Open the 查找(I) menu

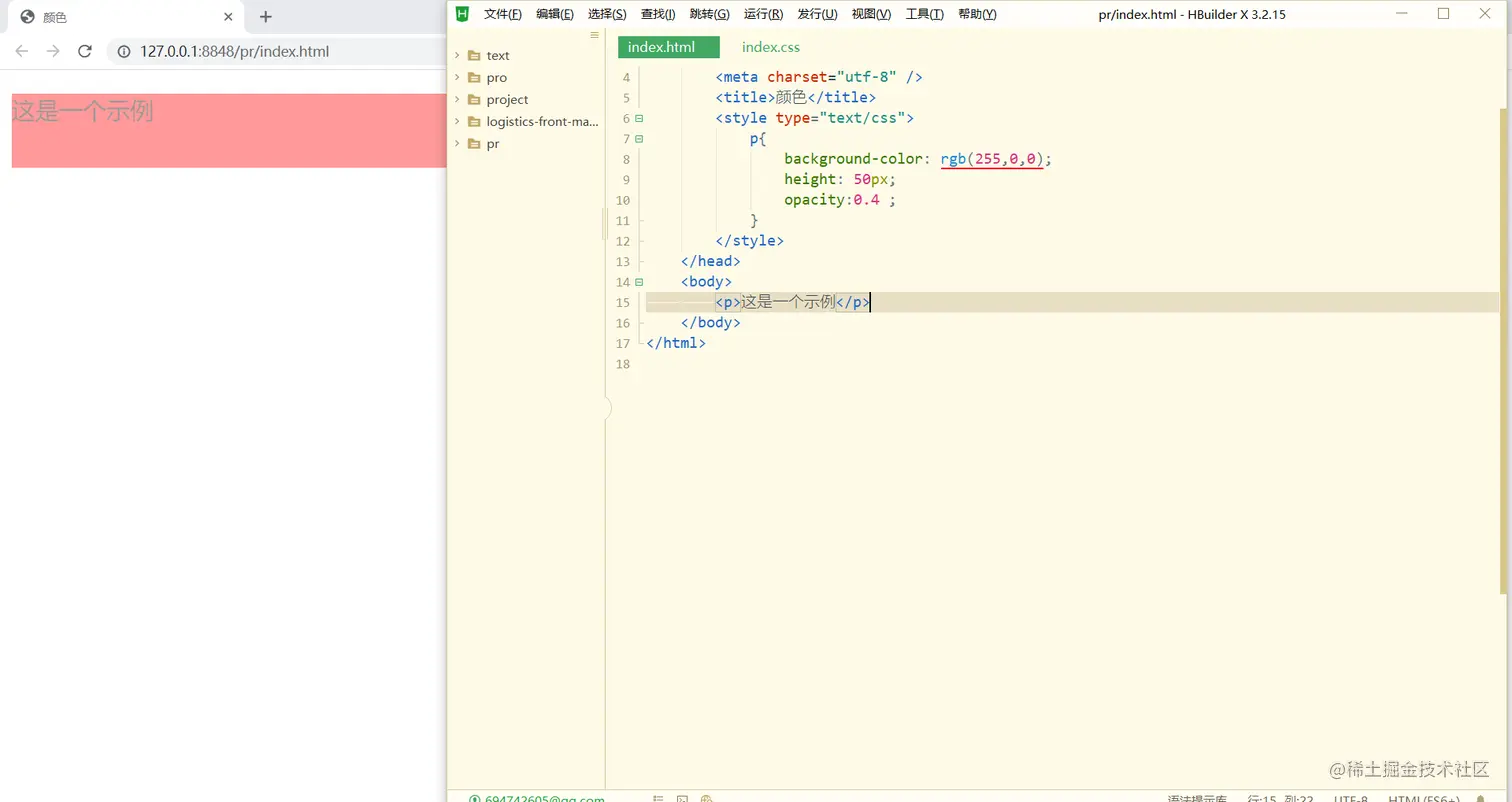(658, 14)
